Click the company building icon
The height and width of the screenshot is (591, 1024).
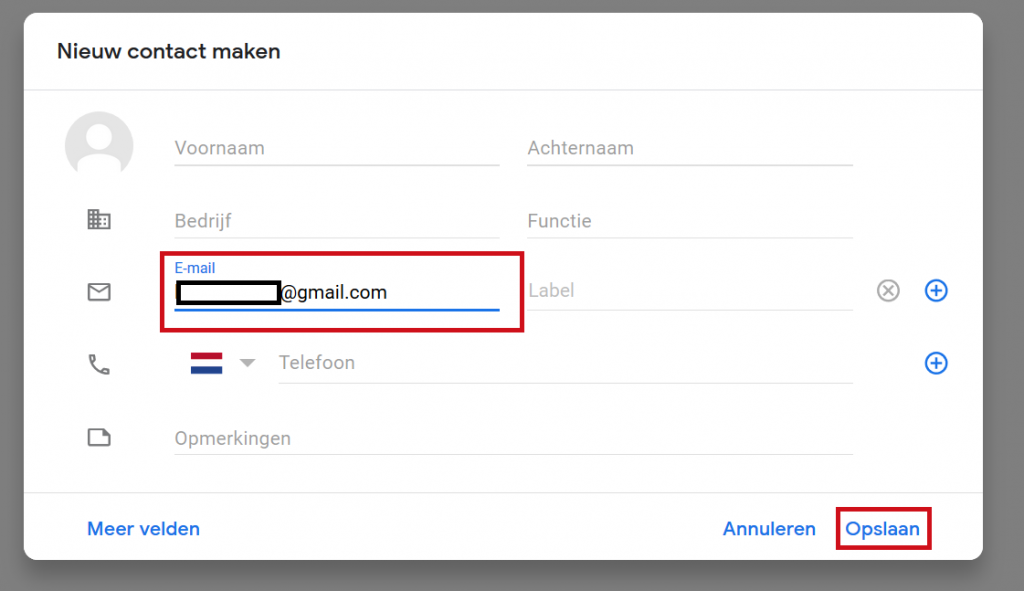point(99,220)
